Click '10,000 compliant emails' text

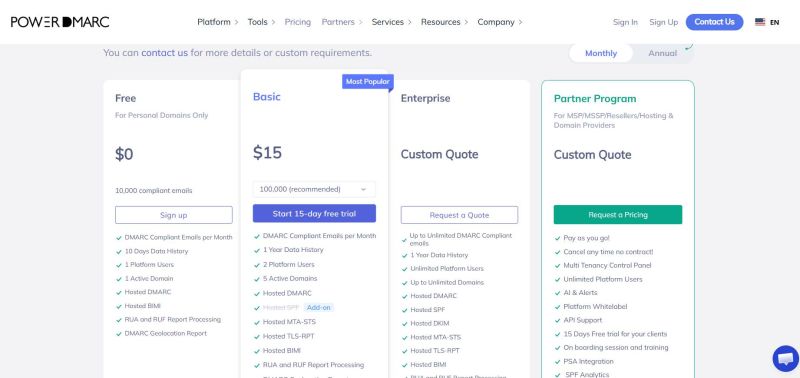pos(154,191)
